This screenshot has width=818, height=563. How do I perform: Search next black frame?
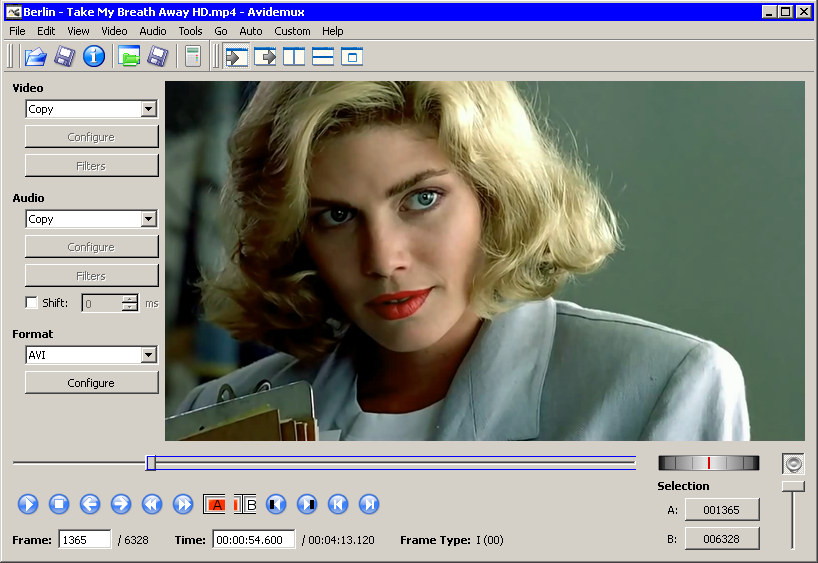(x=307, y=504)
